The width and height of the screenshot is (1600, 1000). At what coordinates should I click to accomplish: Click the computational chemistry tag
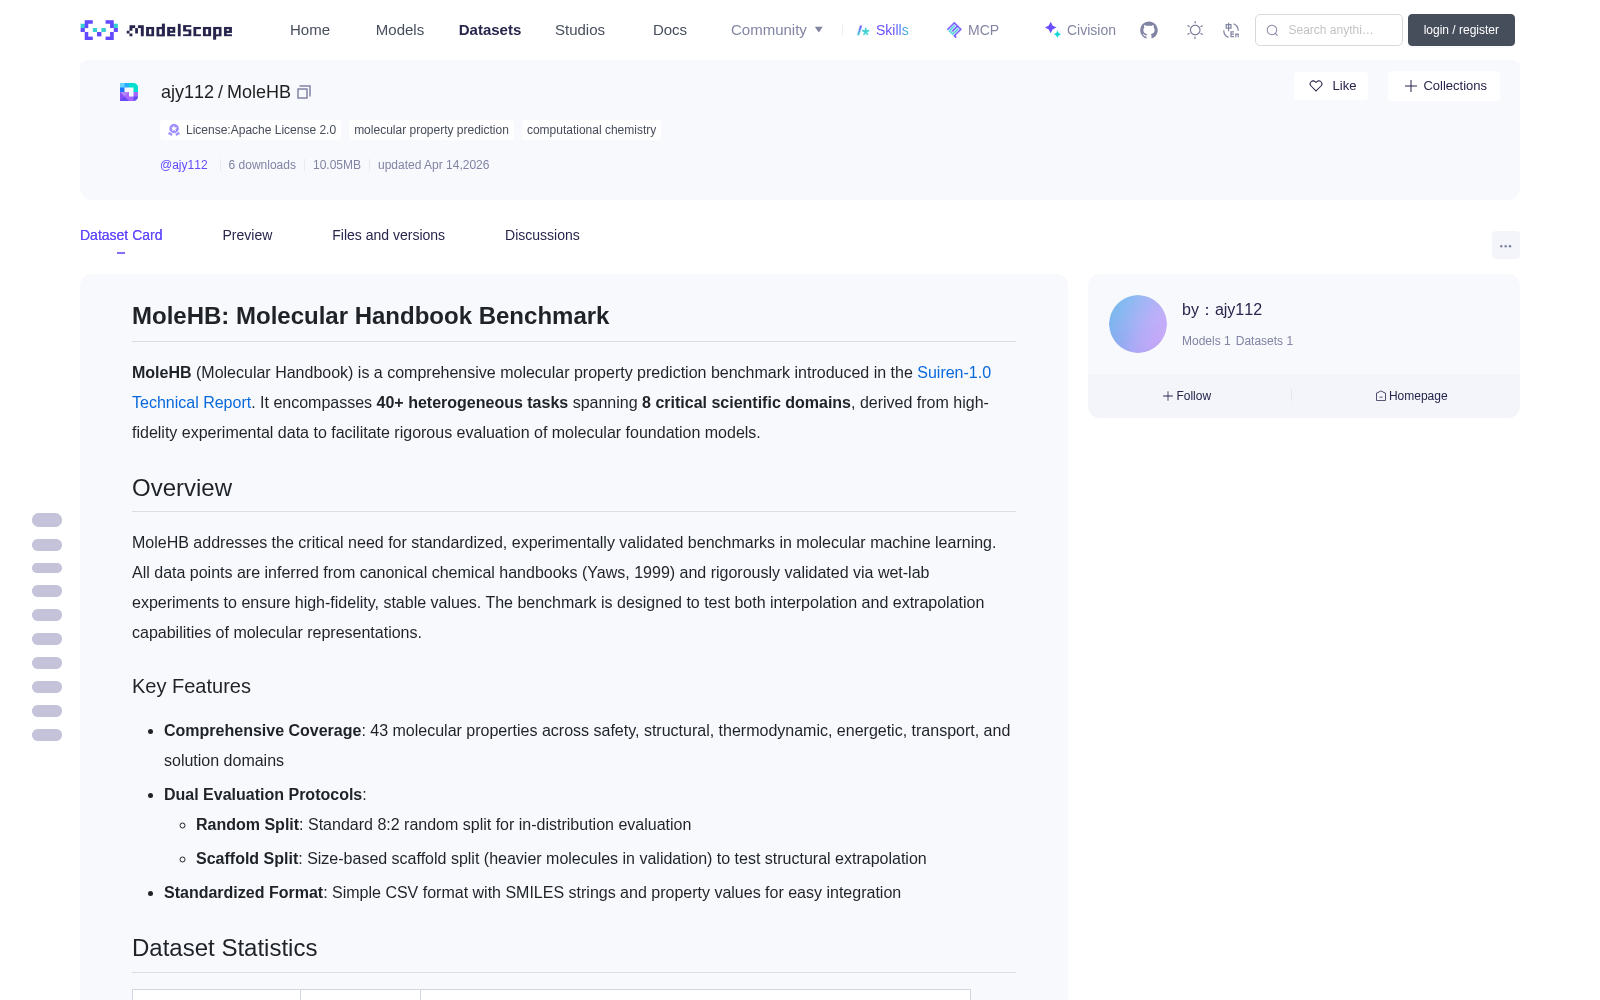point(591,130)
